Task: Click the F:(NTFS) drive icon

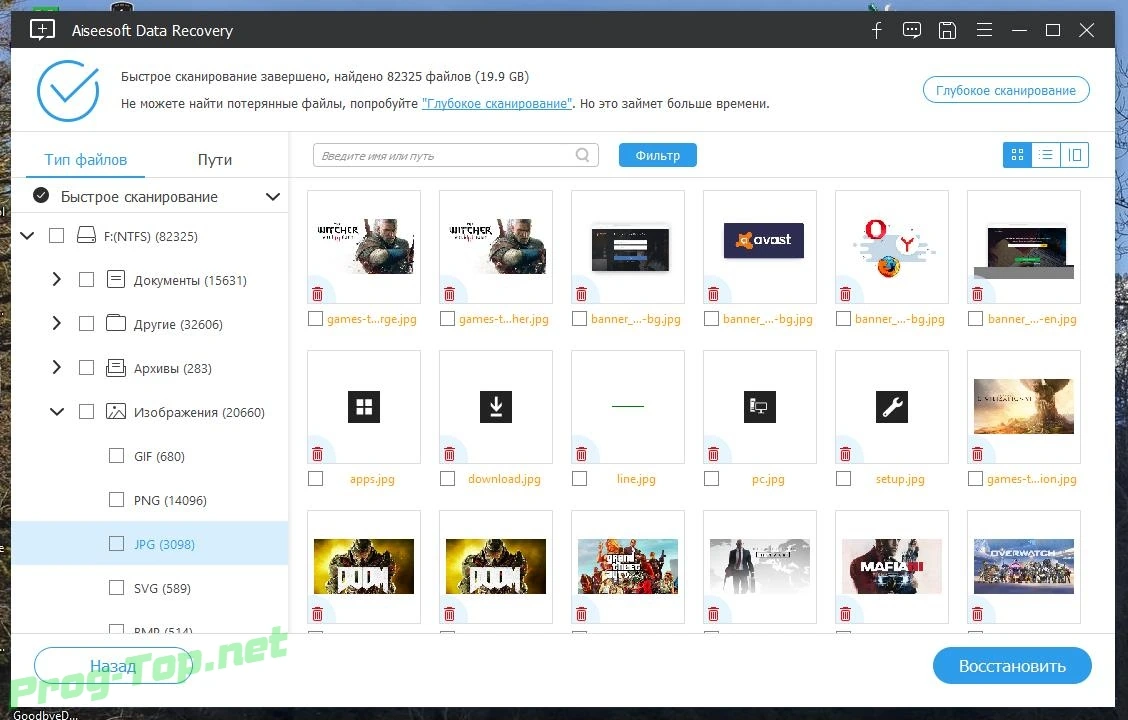Action: (x=86, y=235)
